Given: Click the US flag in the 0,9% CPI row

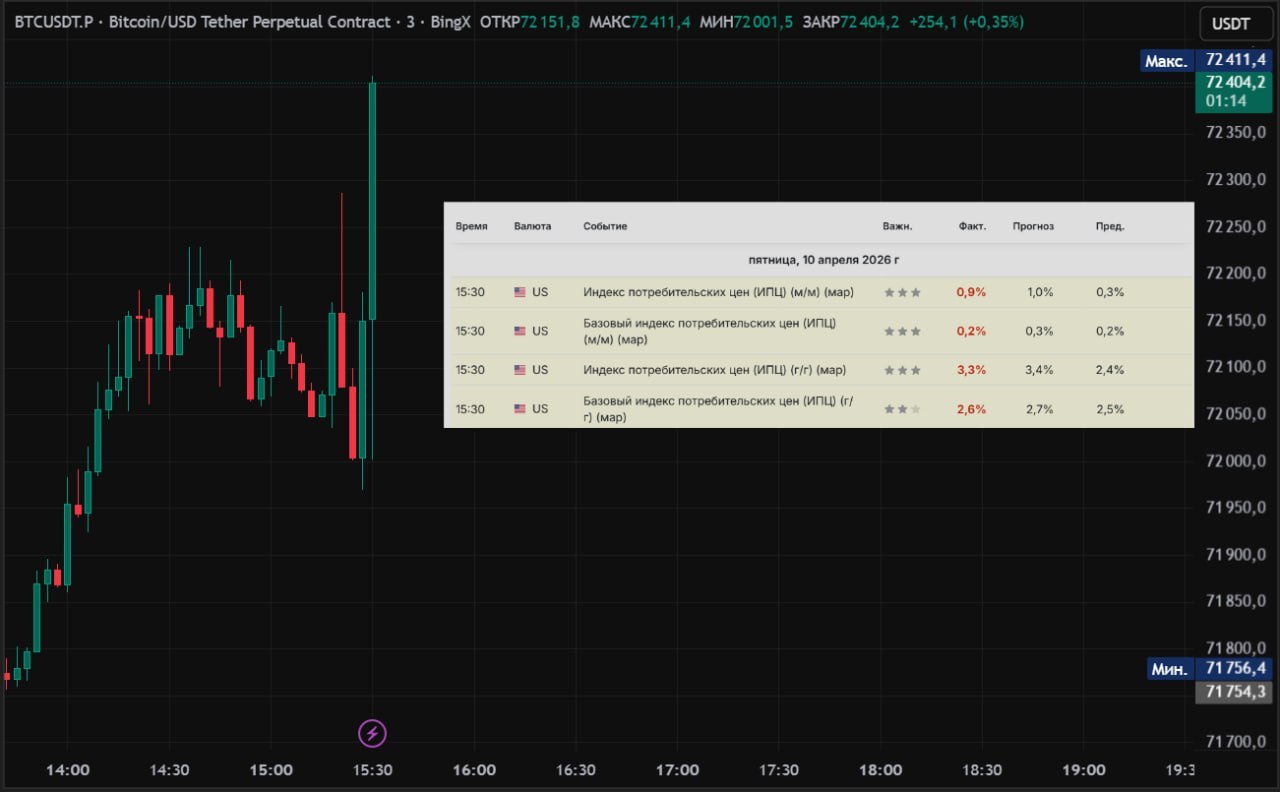Looking at the screenshot, I should [x=520, y=292].
